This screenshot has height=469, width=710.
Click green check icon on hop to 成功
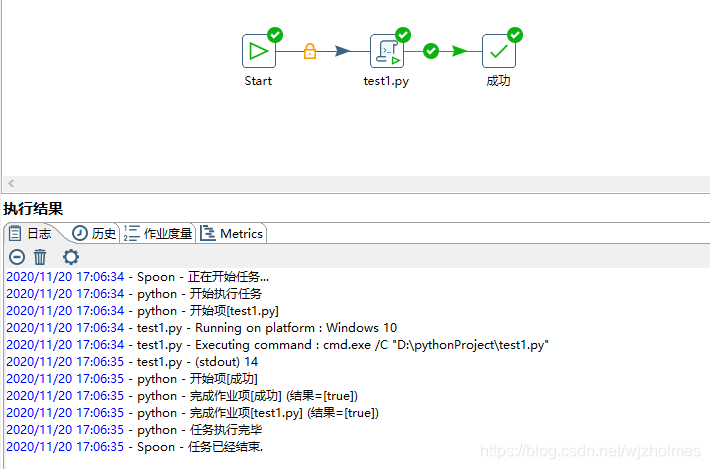(x=431, y=51)
